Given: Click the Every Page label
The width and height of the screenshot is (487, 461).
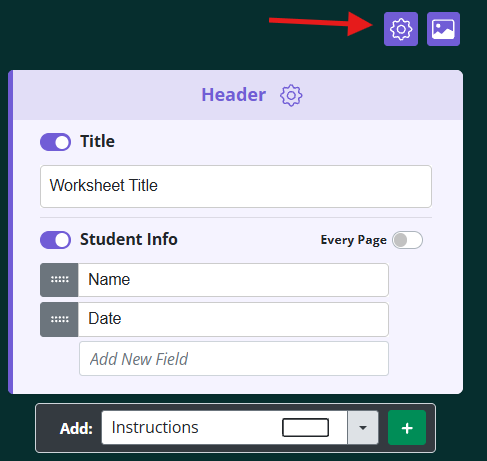Looking at the screenshot, I should click(x=354, y=240).
